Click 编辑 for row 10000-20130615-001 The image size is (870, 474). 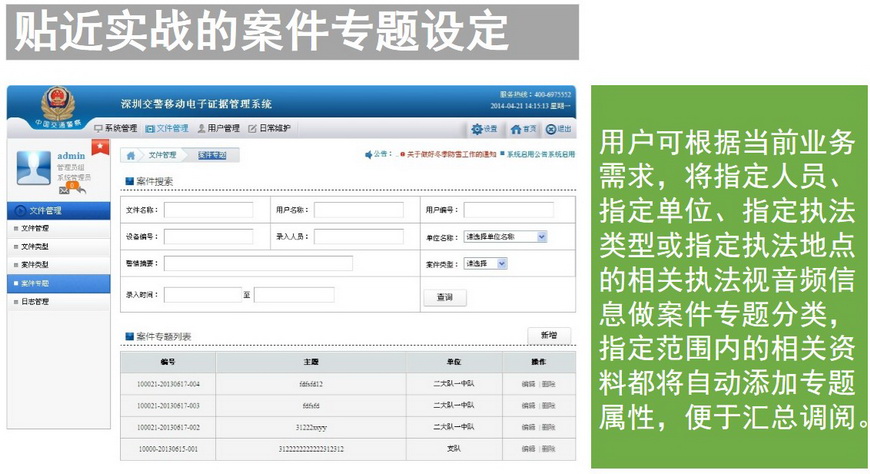528,449
